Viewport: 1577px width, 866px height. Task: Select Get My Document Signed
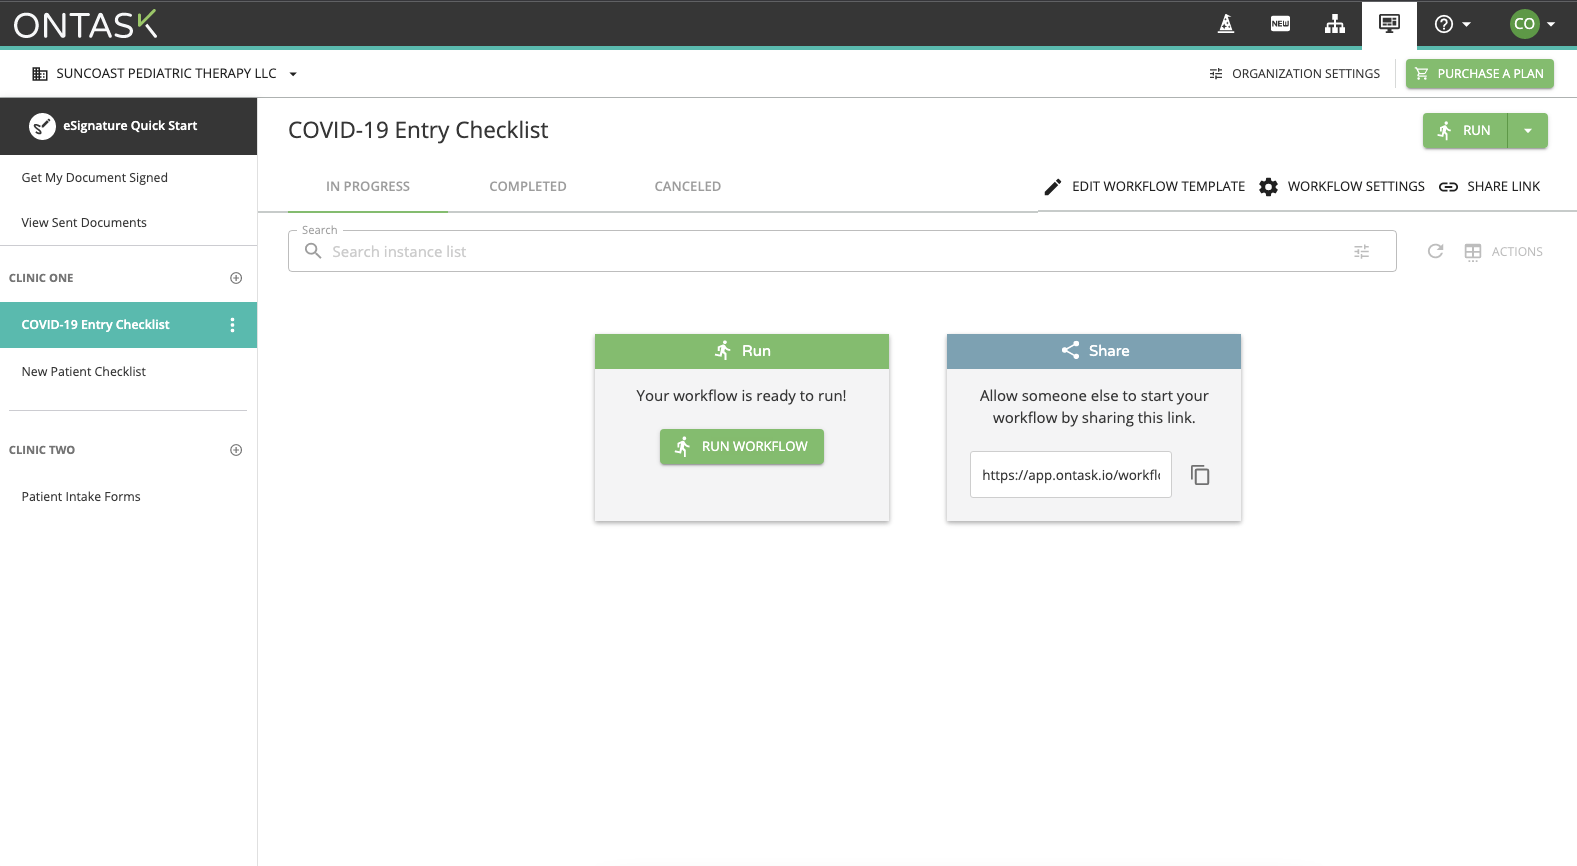click(95, 178)
